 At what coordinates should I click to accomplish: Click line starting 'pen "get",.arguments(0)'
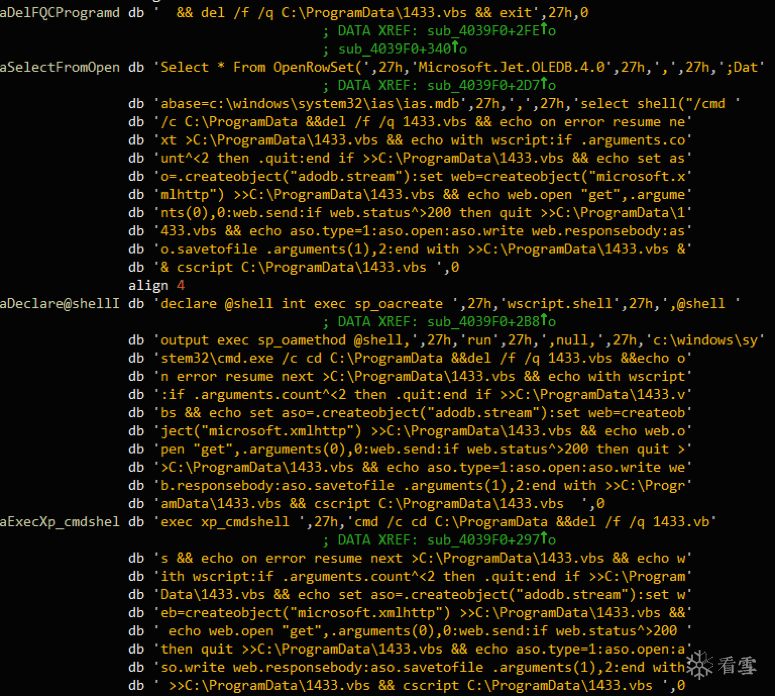[x=410, y=449]
